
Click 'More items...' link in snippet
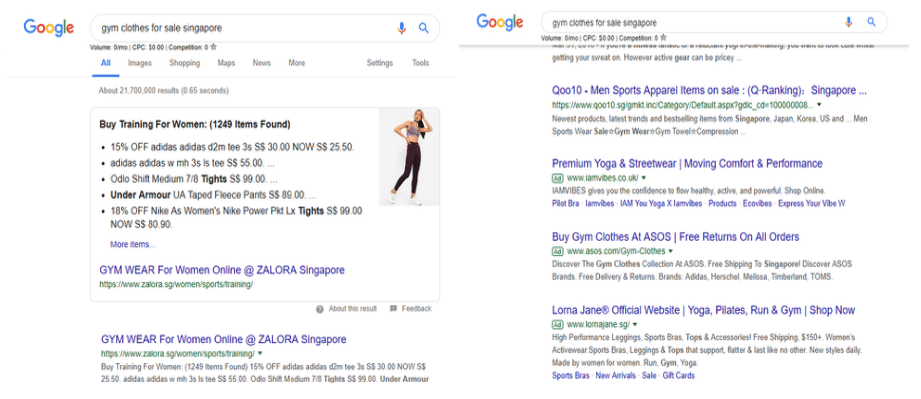[133, 244]
